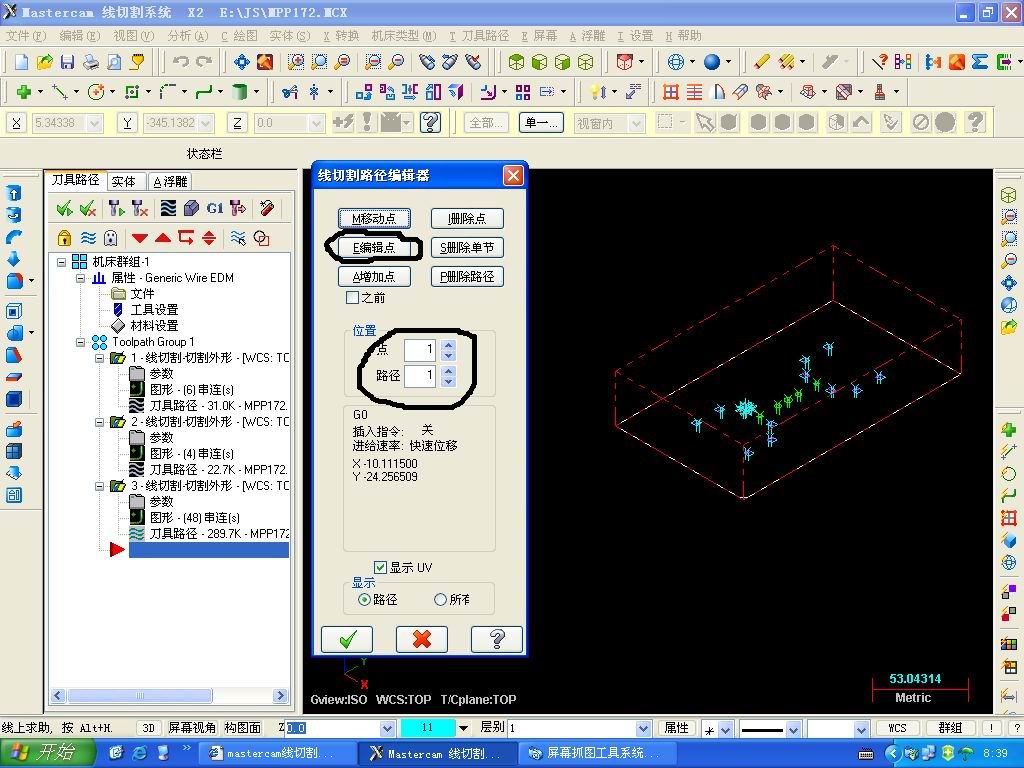
Task: Collapse operation 3 线切割 tree node
Action: click(99, 486)
